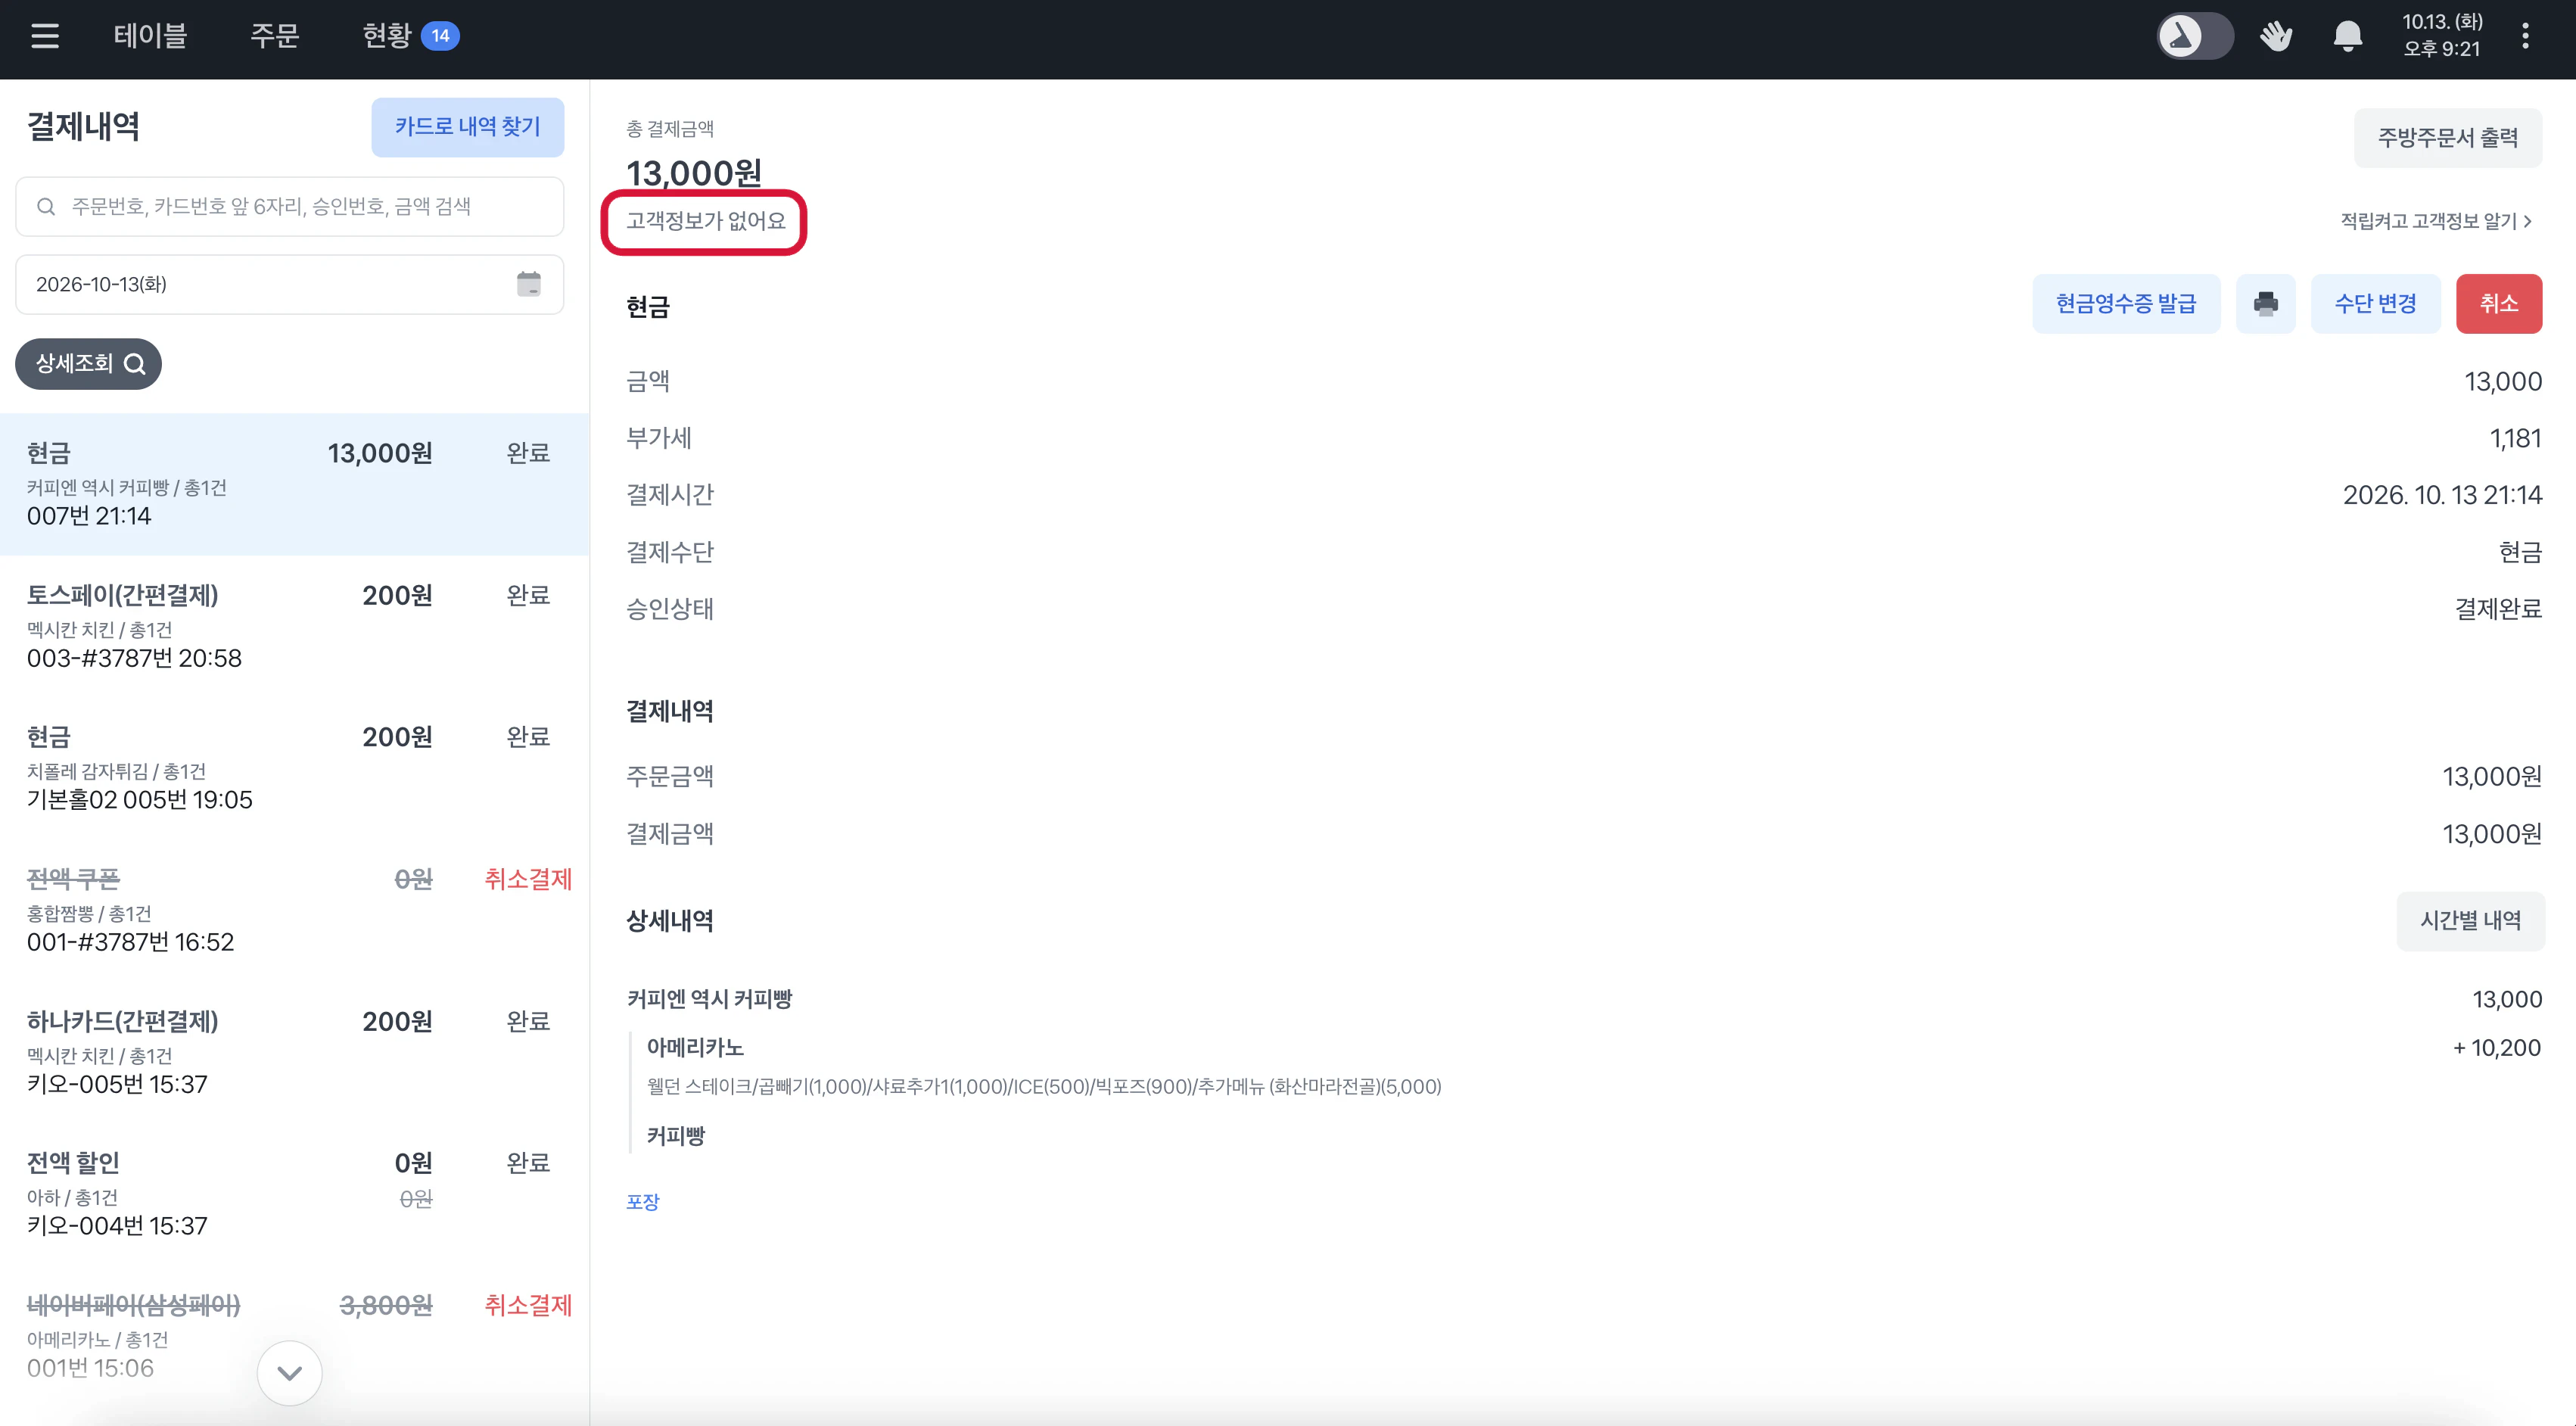Open 적립켜고 고객정보 알기 link

(x=2435, y=221)
